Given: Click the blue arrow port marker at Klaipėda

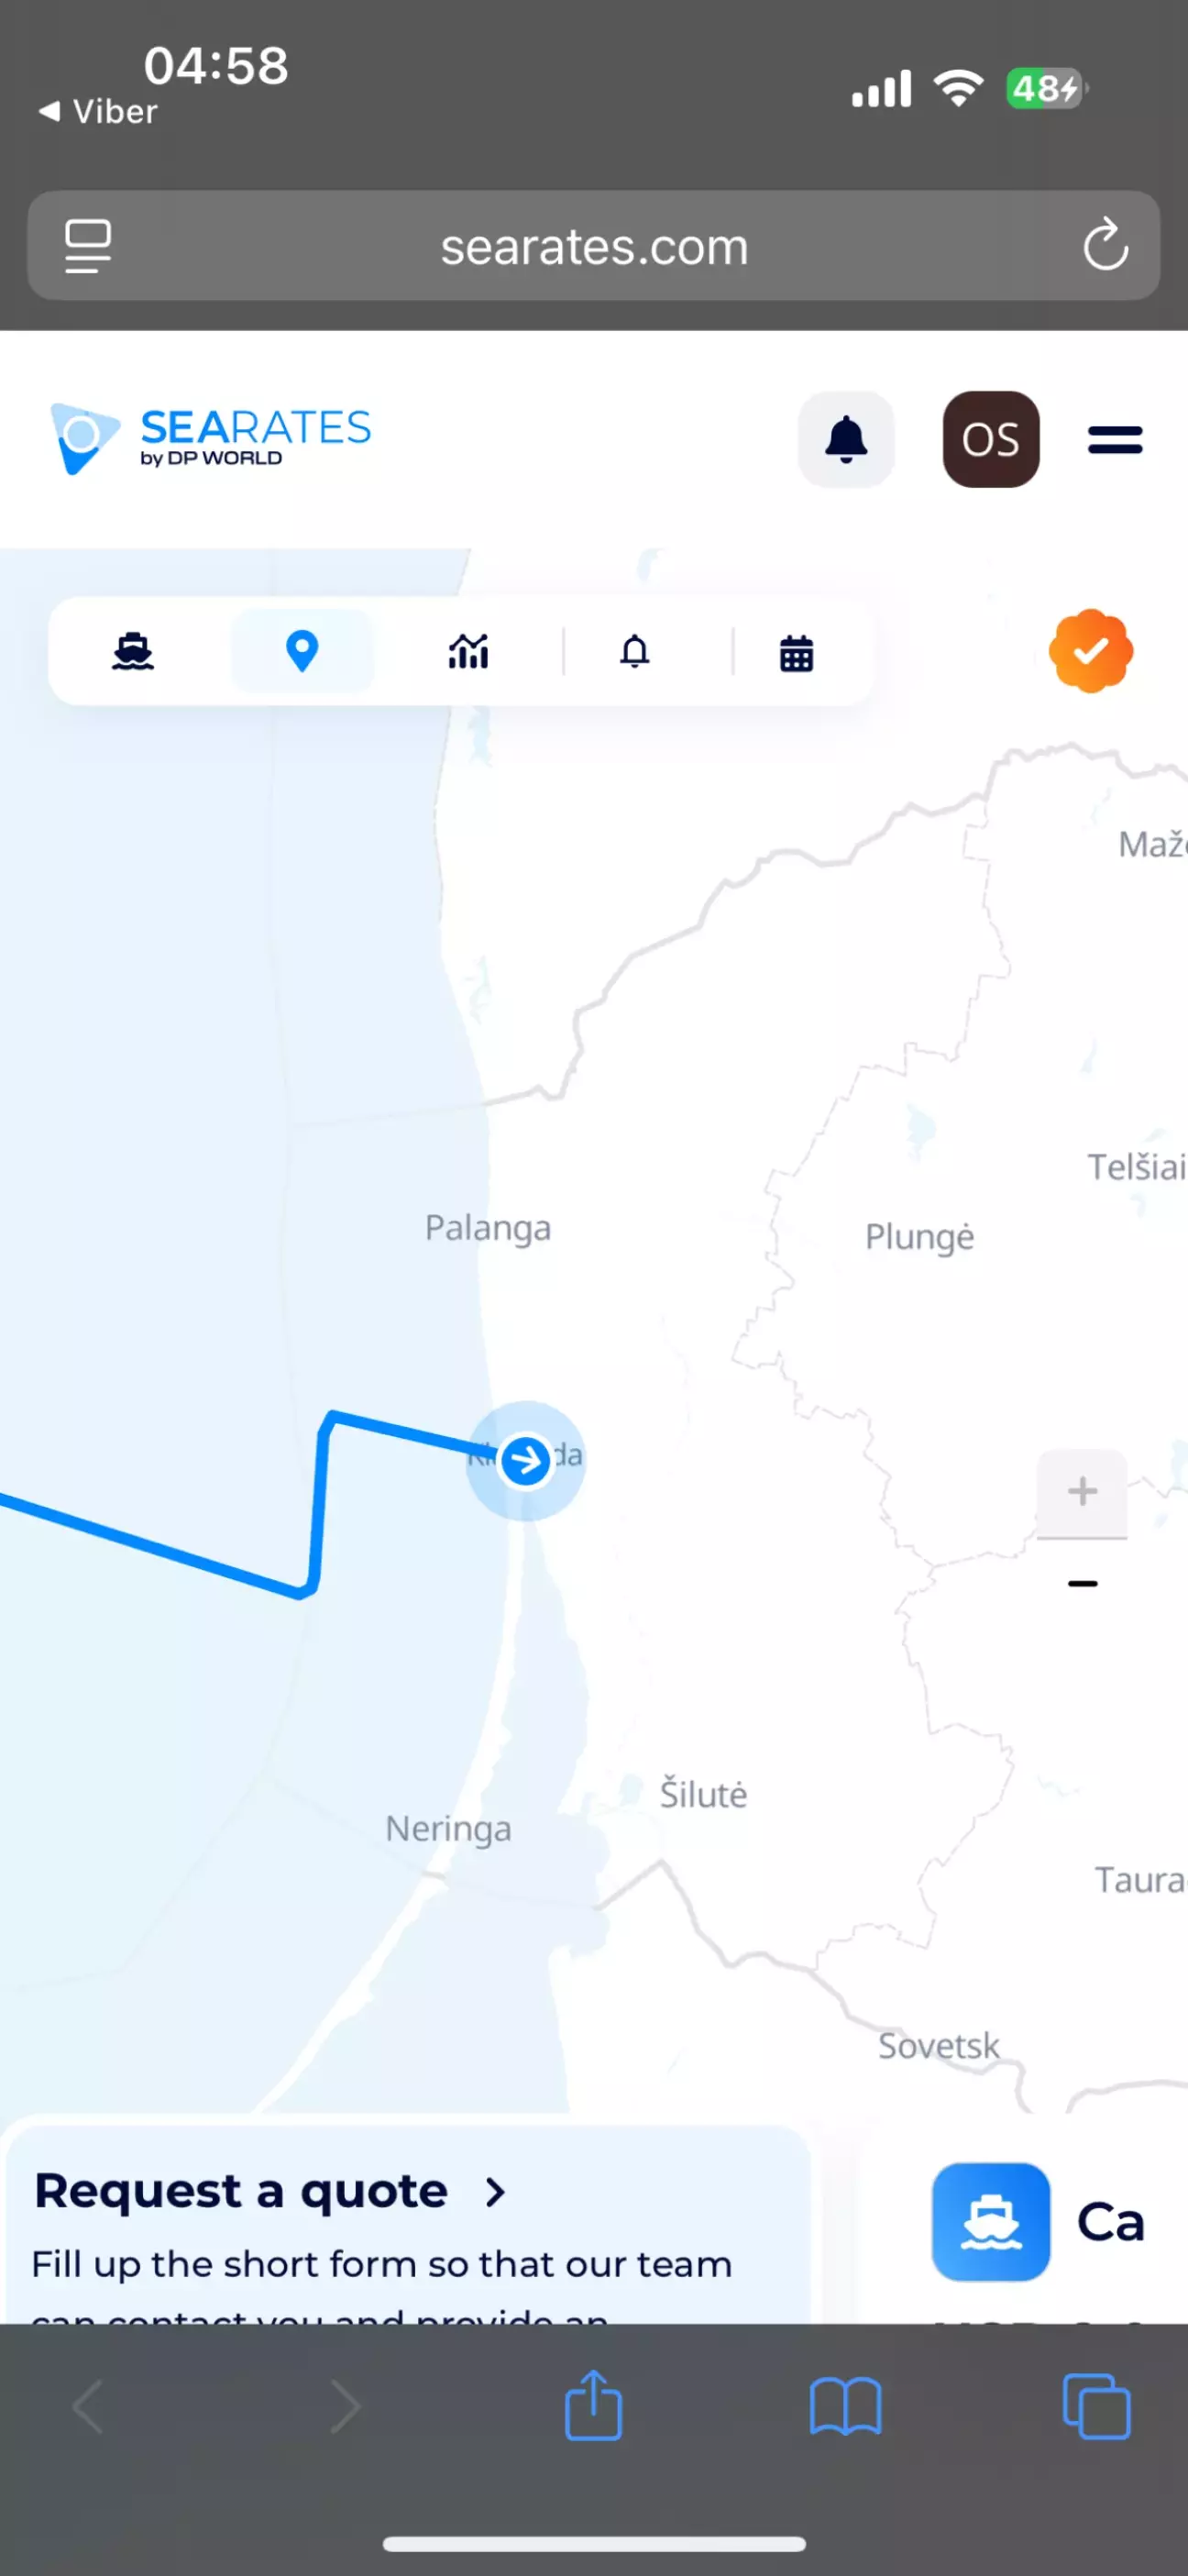Looking at the screenshot, I should coord(525,1461).
